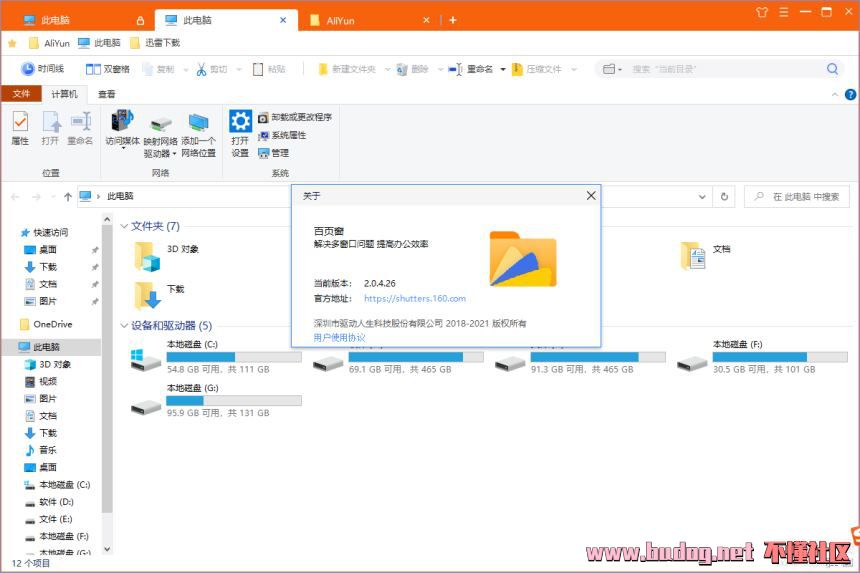The image size is (860, 573).
Task: Open the 用户使用协议 link
Action: [339, 337]
